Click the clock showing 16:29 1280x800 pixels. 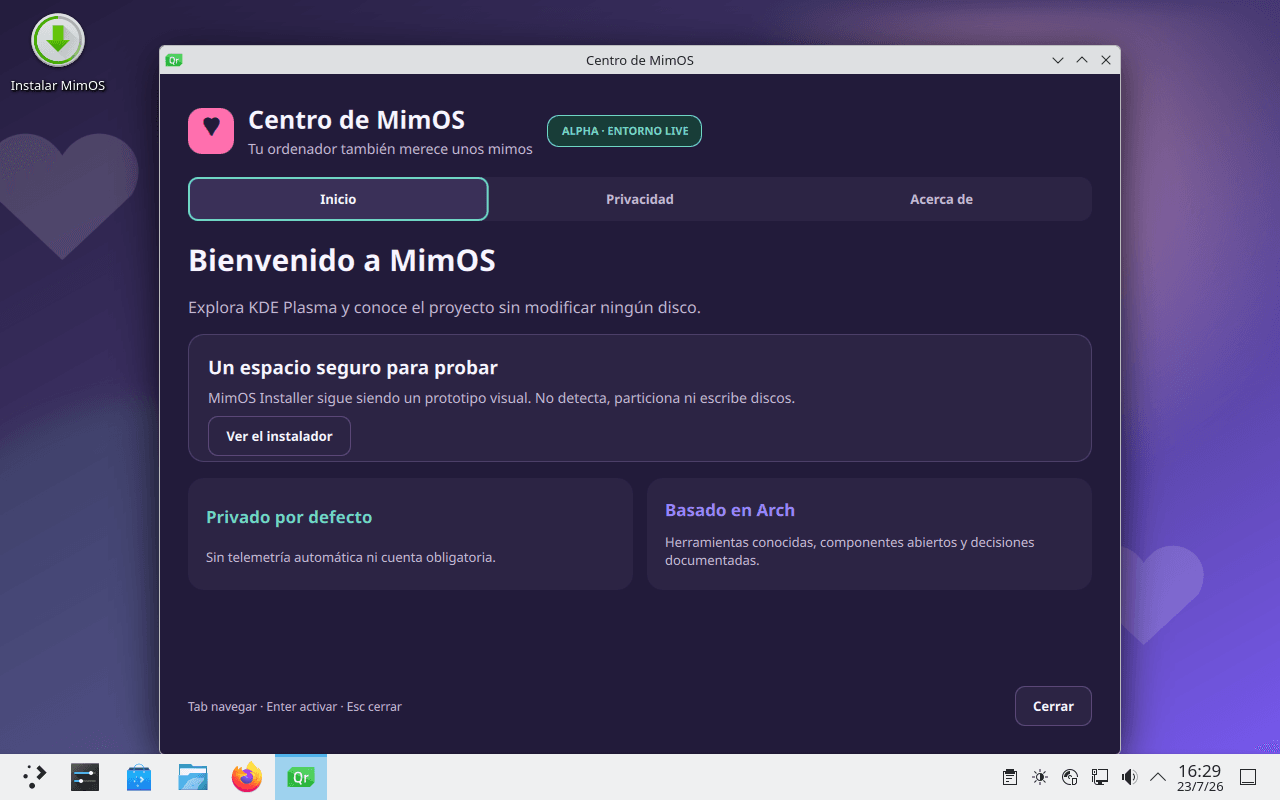[1200, 777]
